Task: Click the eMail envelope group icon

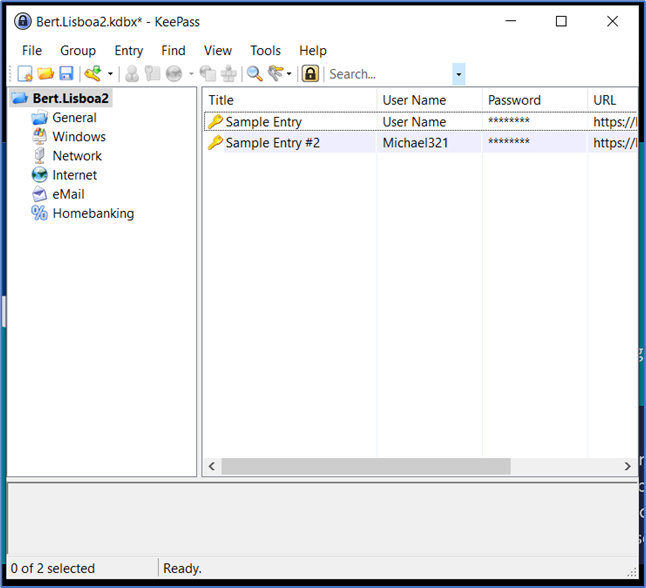Action: tap(40, 194)
